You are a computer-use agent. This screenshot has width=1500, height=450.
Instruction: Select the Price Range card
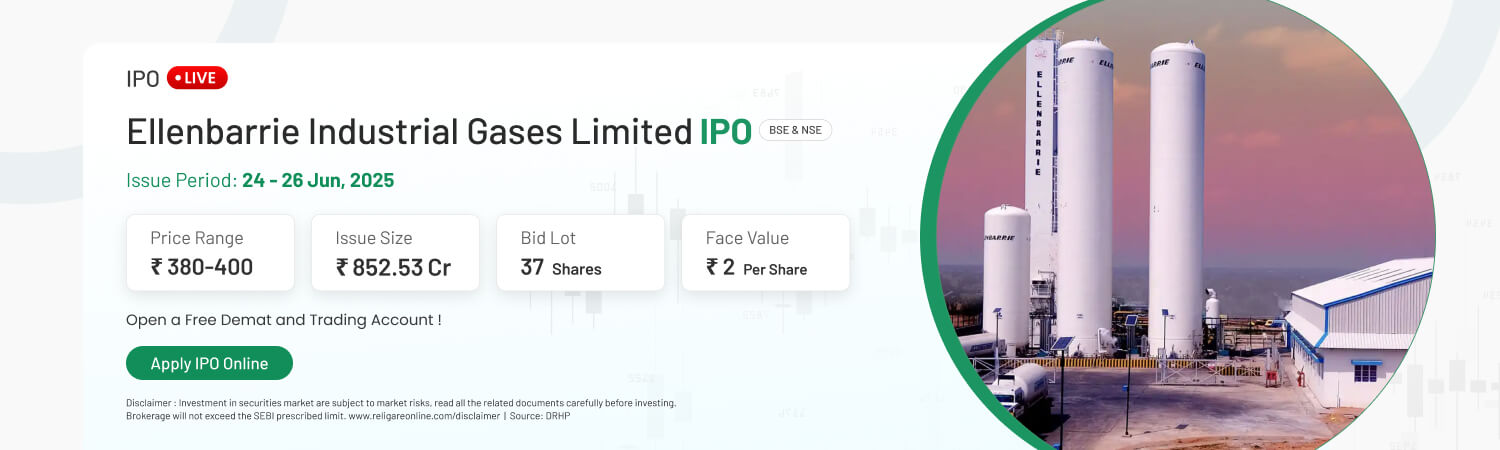coord(210,252)
